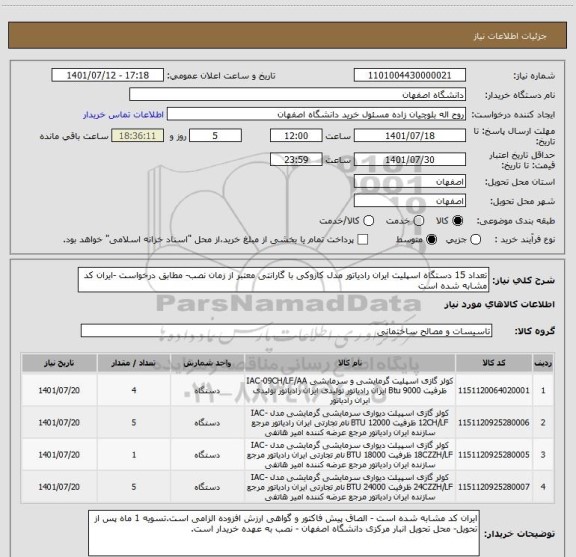Click the 12CH/LF 12000 BTU product name cell
This screenshot has height=557, width=576.
point(350,423)
